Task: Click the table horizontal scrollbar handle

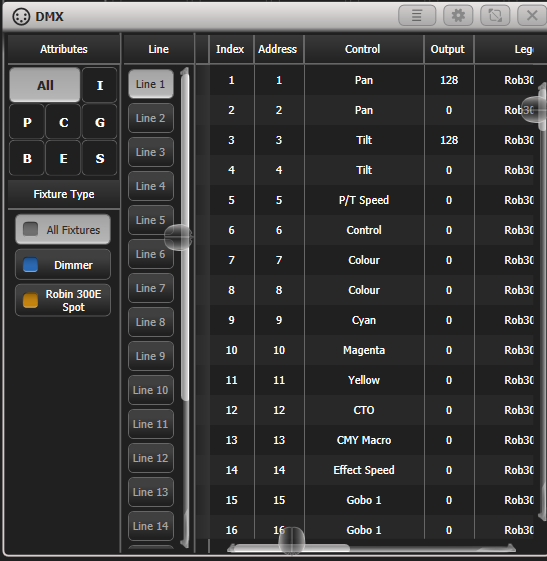Action: pyautogui.click(x=292, y=541)
